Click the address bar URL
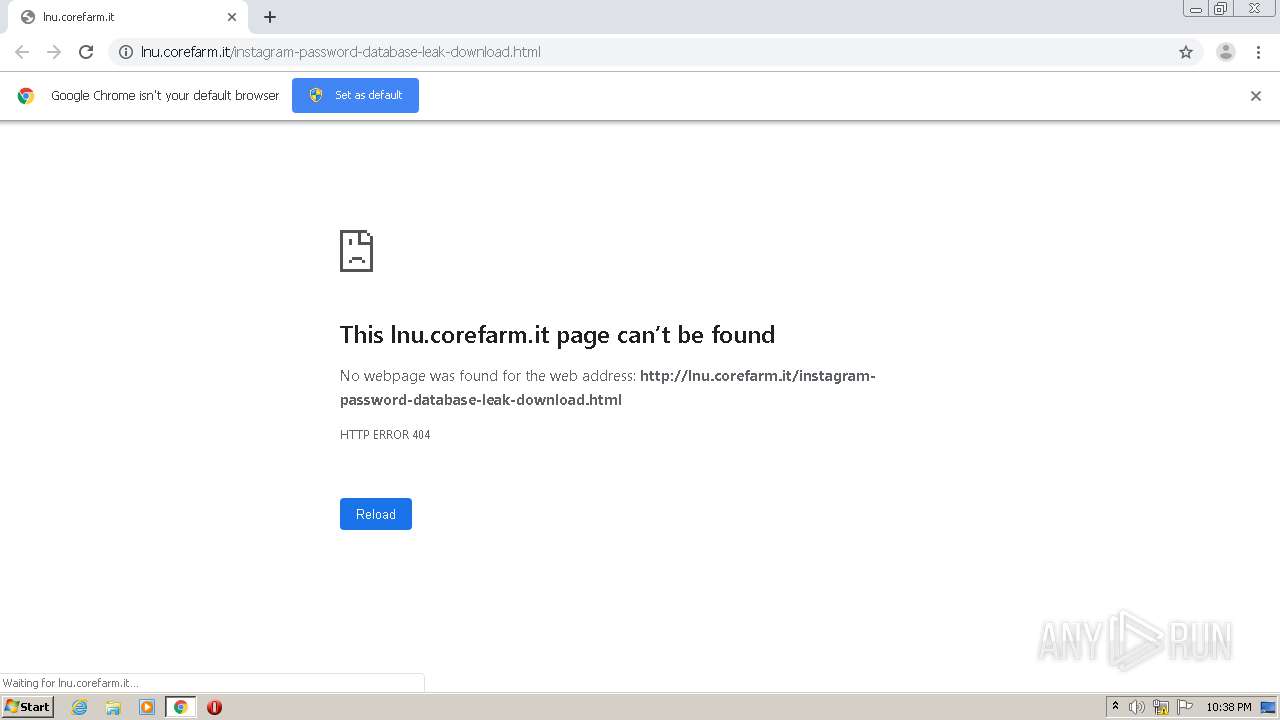The width and height of the screenshot is (1280, 720). [341, 52]
